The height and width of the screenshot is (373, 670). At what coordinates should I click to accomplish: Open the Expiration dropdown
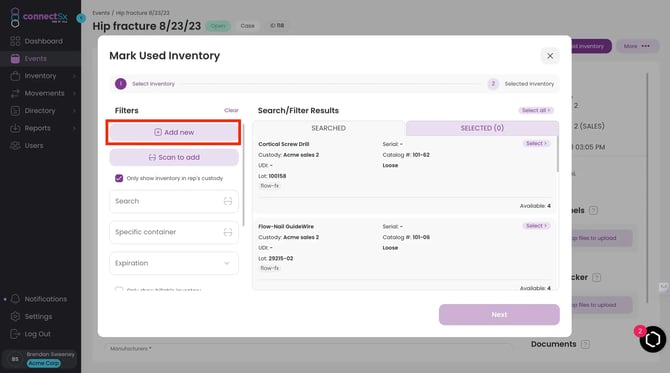174,263
